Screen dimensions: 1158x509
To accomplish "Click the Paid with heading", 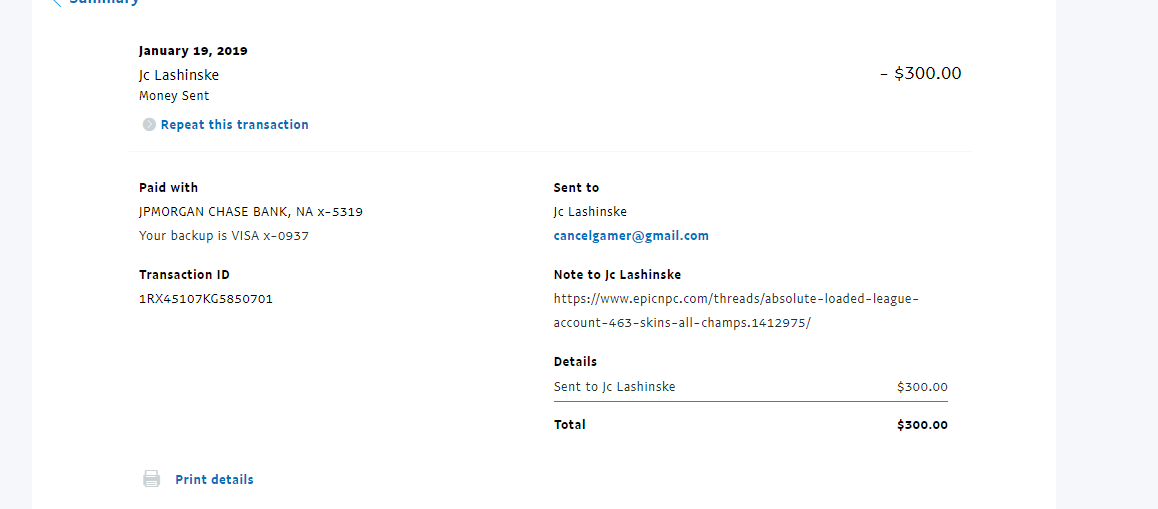I will point(168,187).
